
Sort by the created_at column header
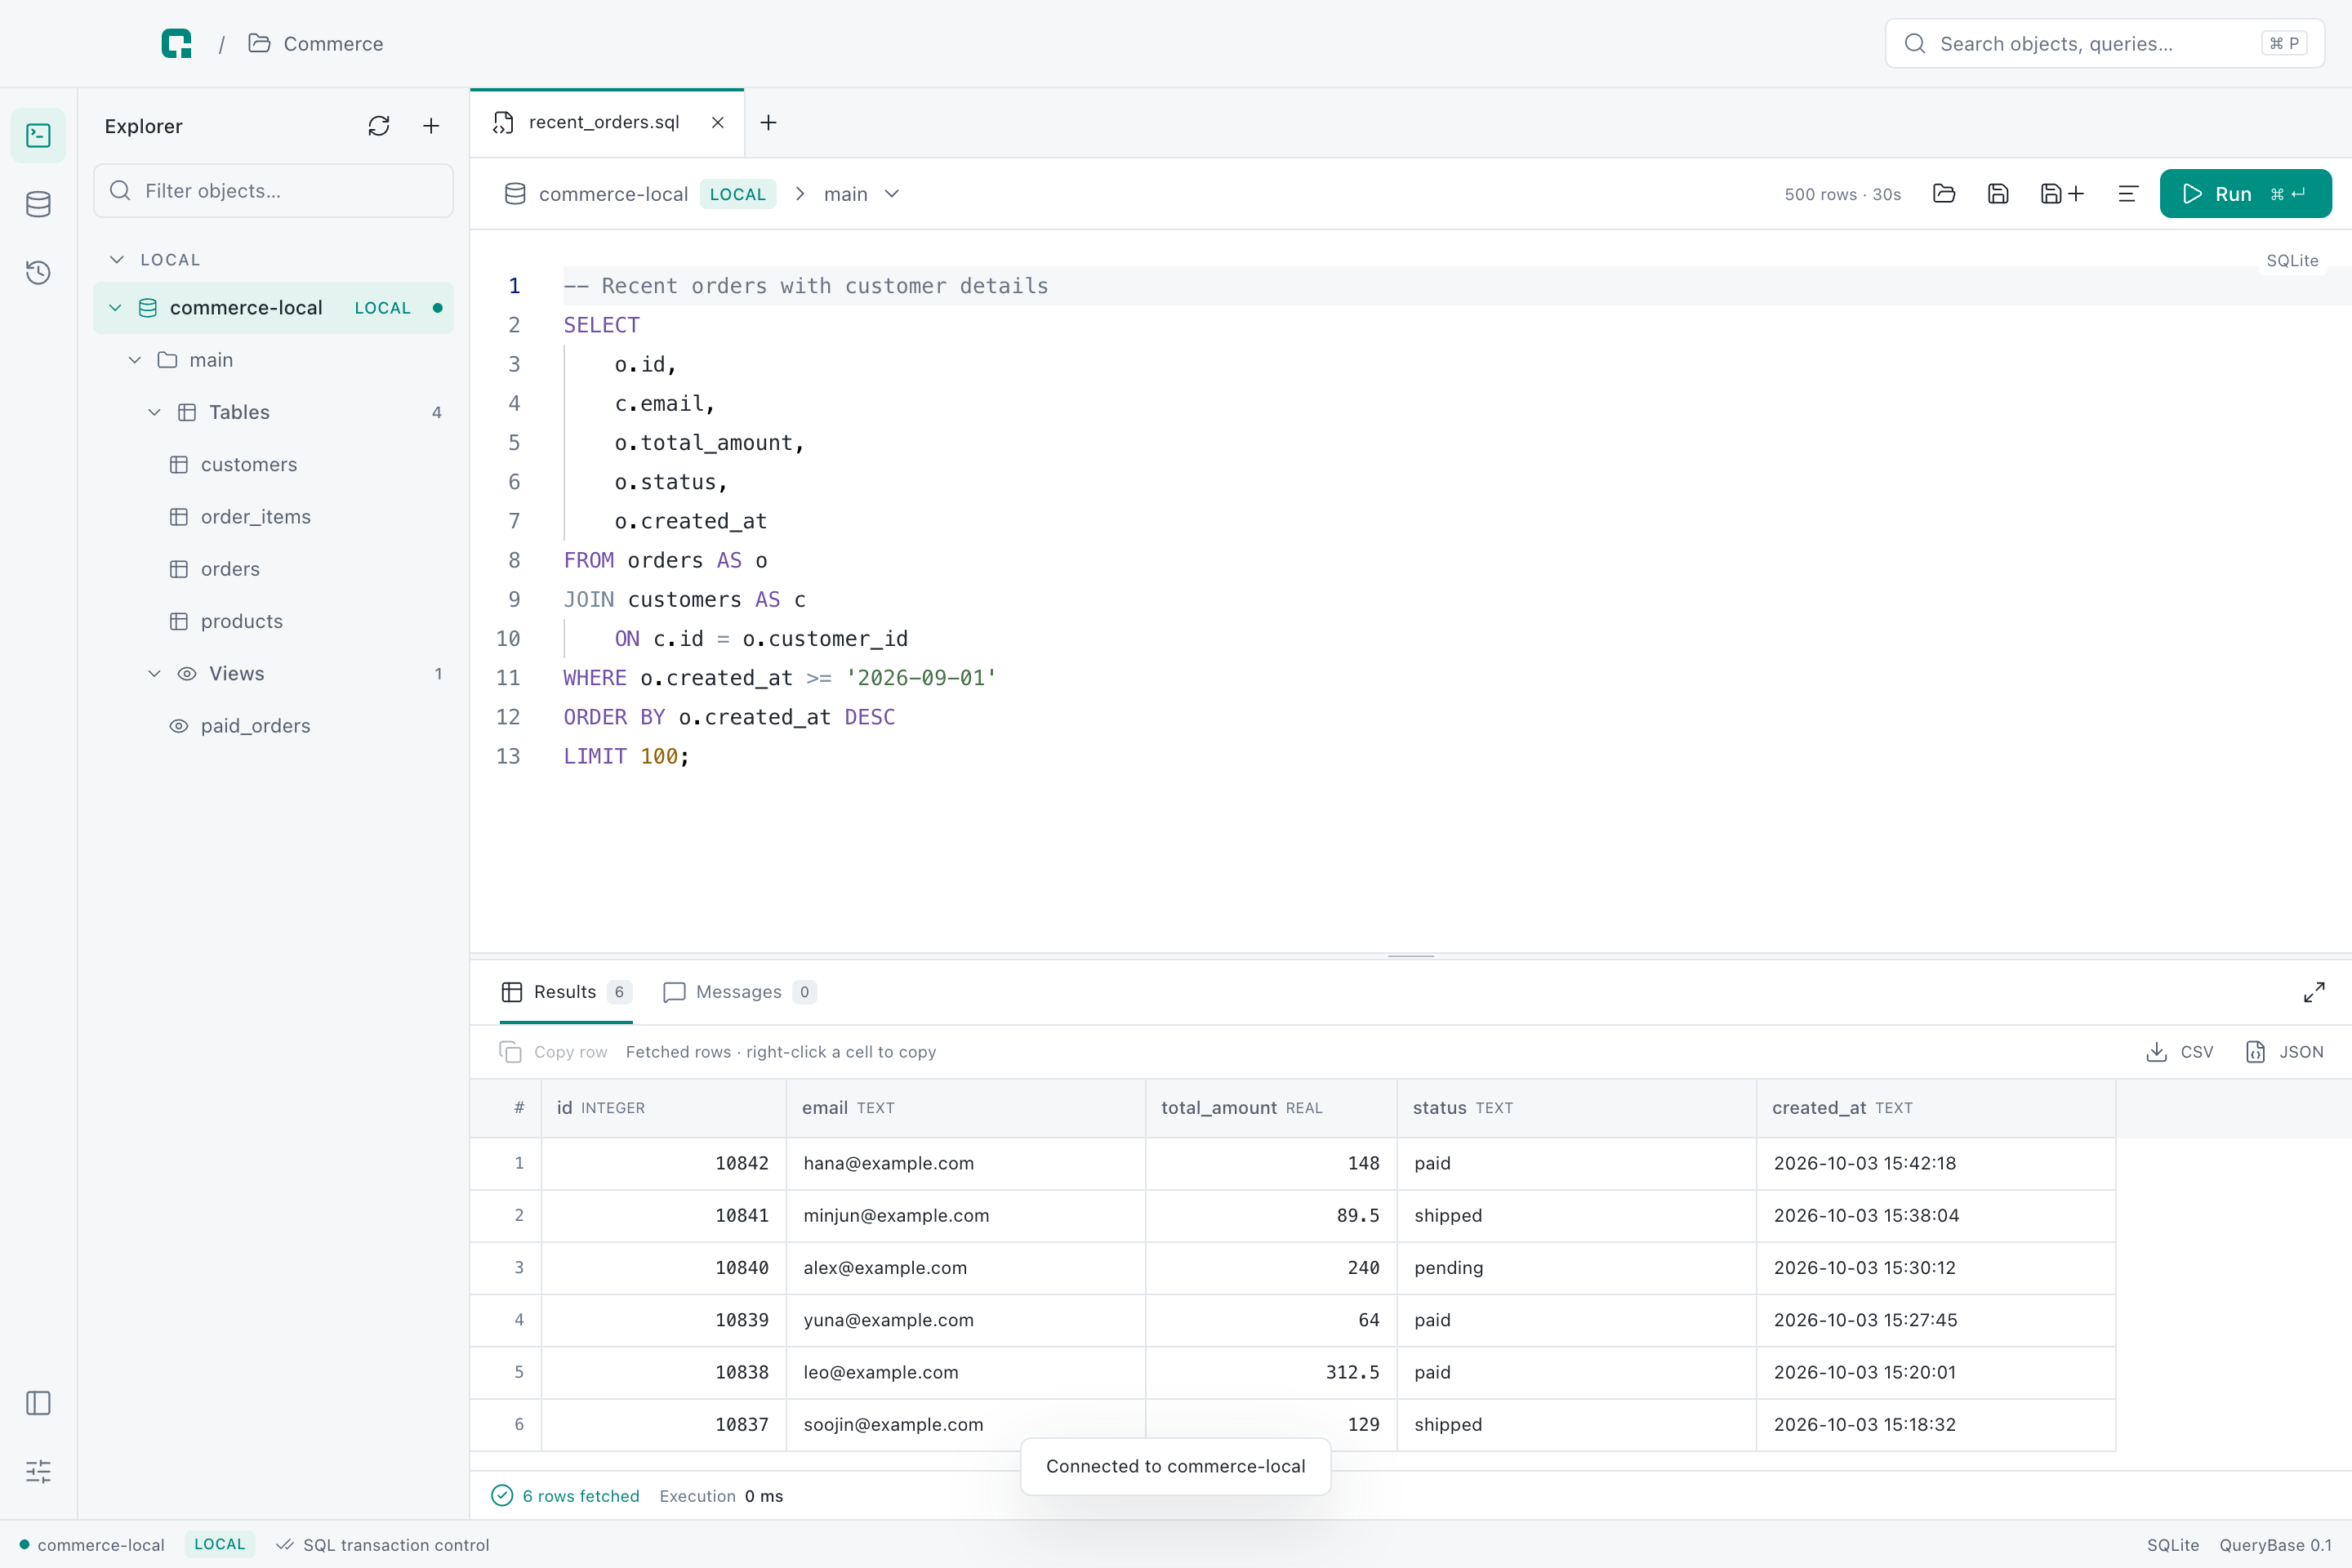[x=1936, y=1108]
